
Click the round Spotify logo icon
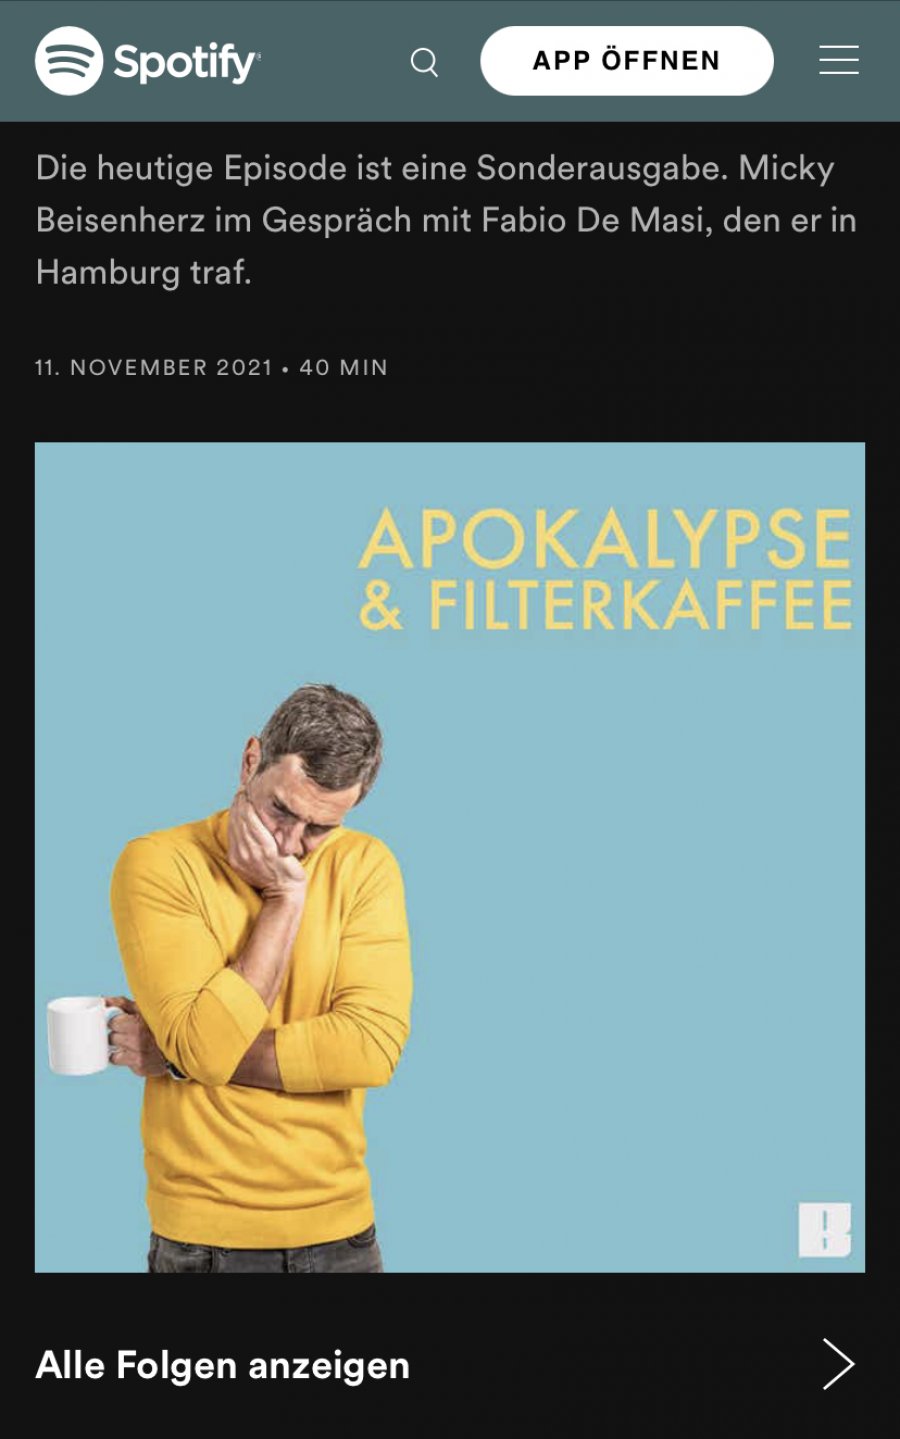pos(69,61)
